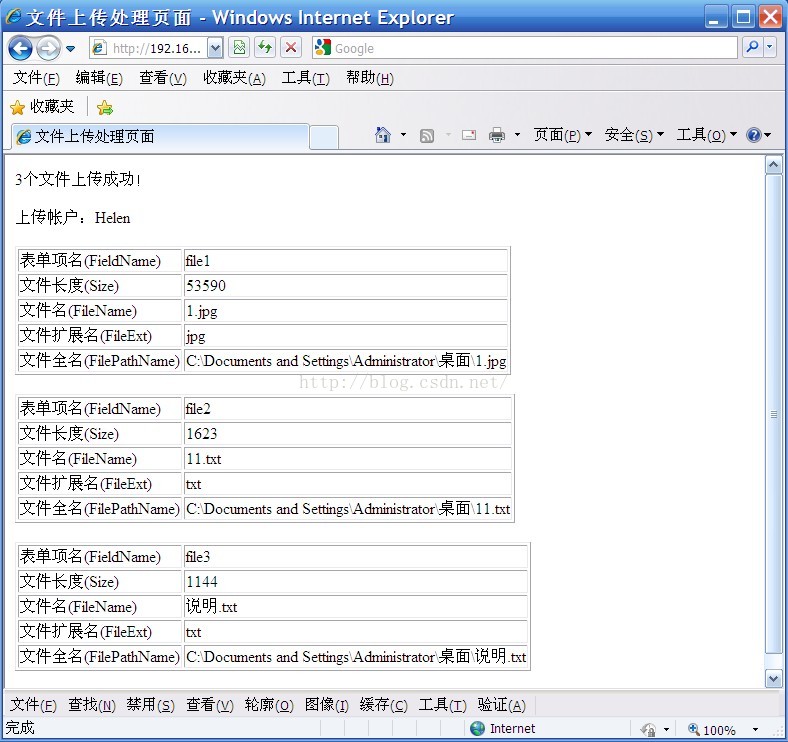
Task: Open developer toolbar 查看(V) menu
Action: 210,705
